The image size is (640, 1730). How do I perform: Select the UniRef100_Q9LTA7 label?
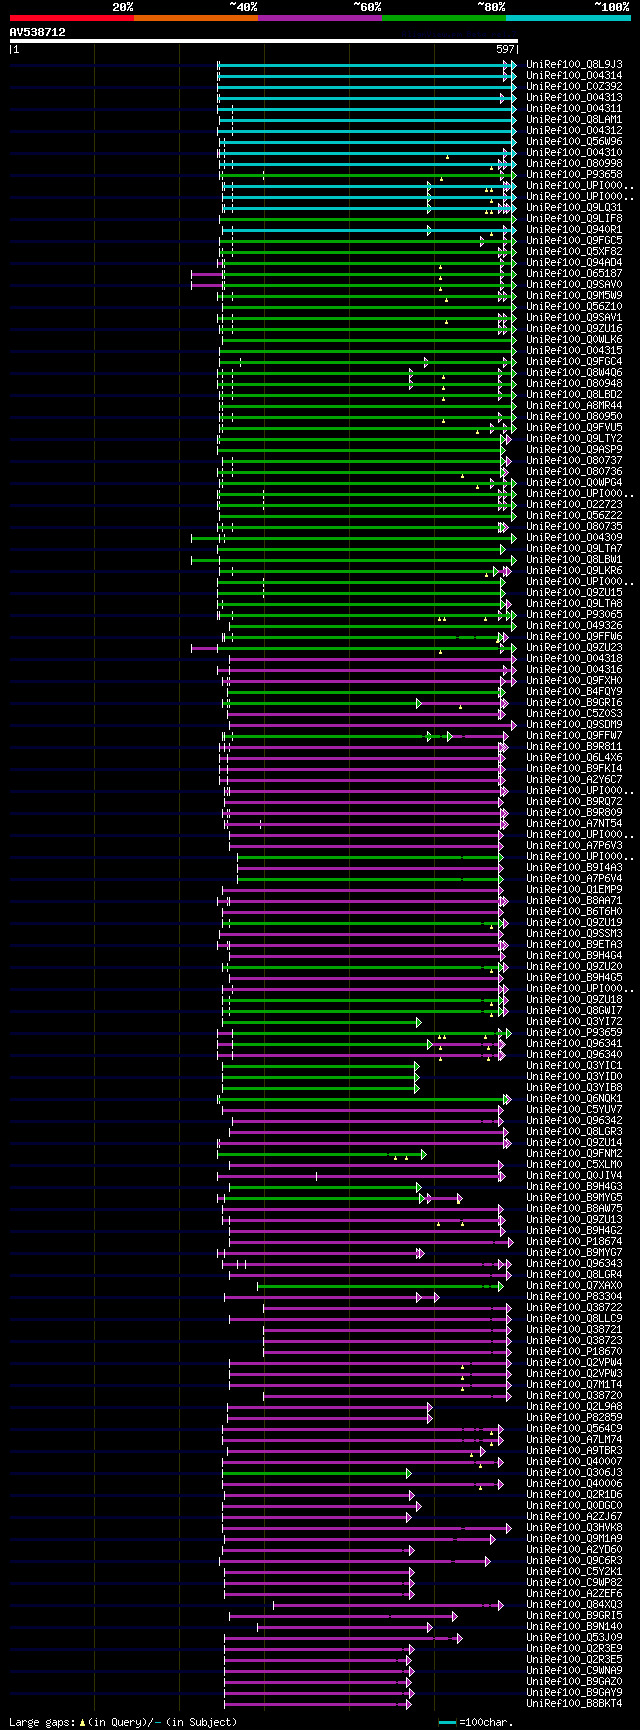[x=574, y=548]
